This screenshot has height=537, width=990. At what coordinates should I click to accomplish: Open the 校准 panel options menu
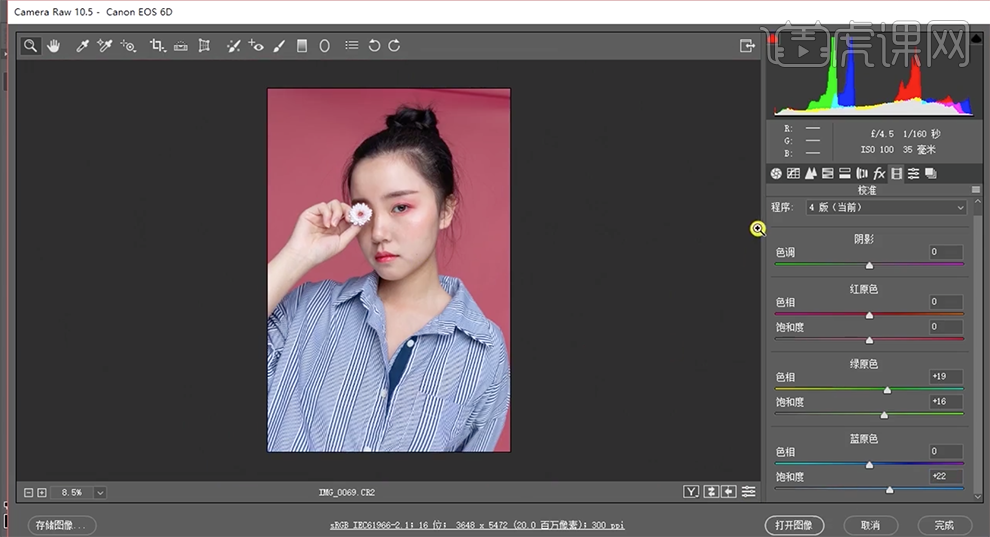coord(976,190)
